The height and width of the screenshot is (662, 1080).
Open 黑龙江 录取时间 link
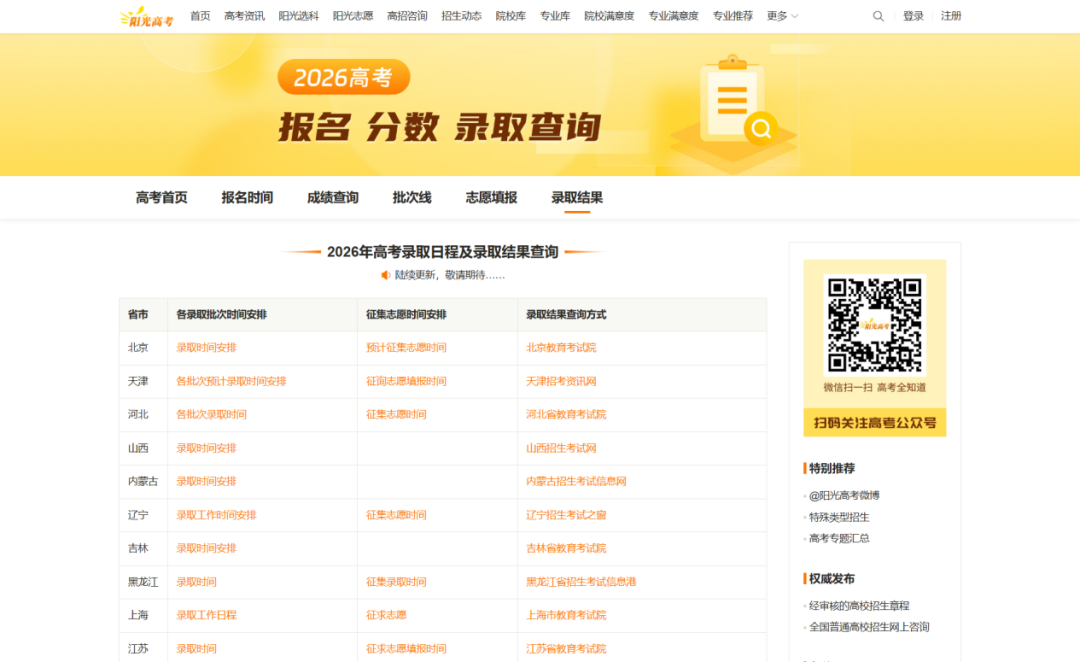196,582
